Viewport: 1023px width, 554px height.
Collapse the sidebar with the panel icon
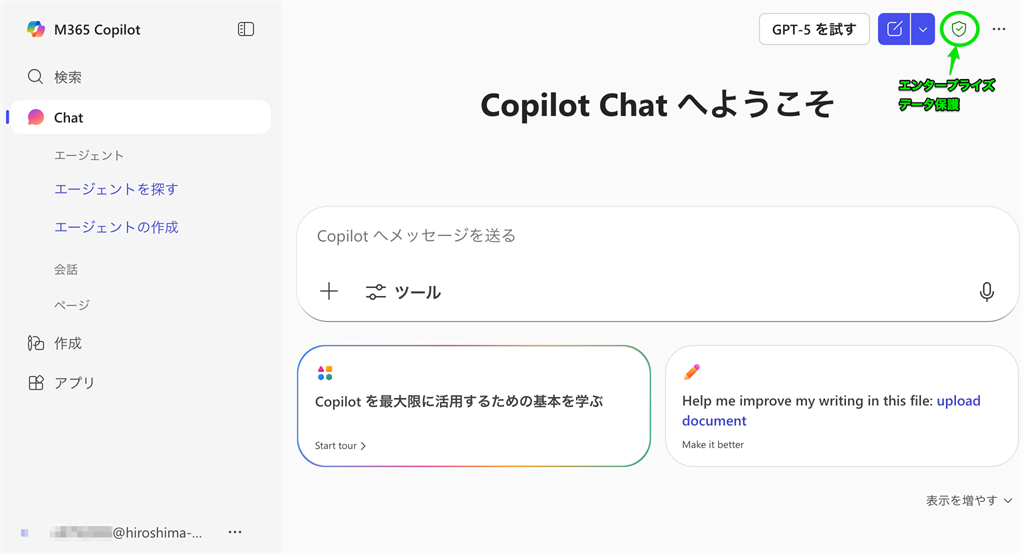pyautogui.click(x=246, y=30)
